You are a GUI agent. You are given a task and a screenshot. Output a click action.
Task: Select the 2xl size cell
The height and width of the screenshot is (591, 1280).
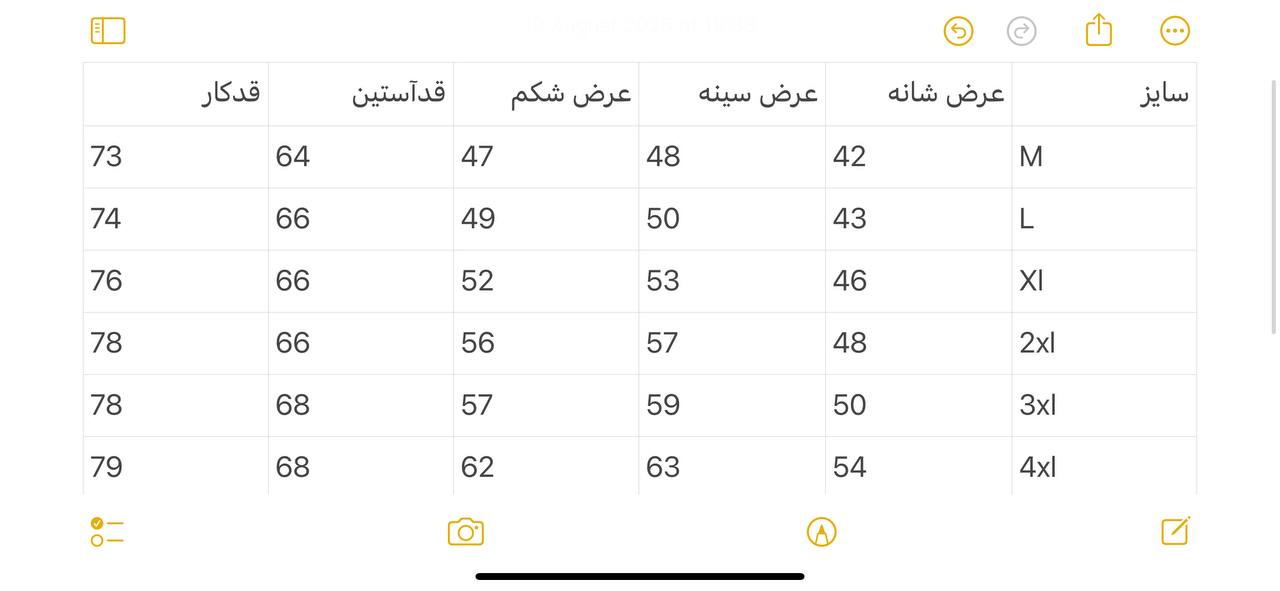1104,343
